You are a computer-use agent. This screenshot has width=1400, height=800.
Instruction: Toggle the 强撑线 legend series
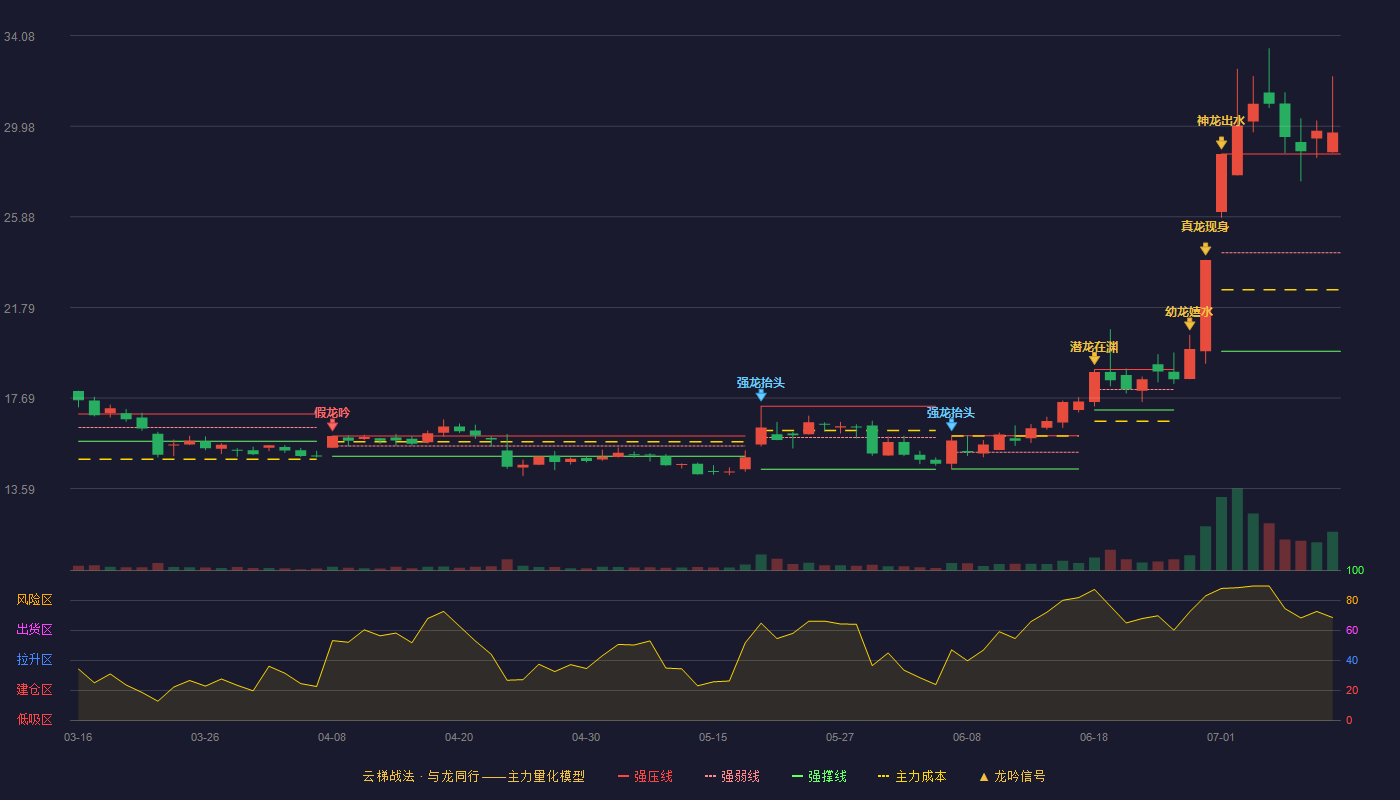click(x=819, y=776)
